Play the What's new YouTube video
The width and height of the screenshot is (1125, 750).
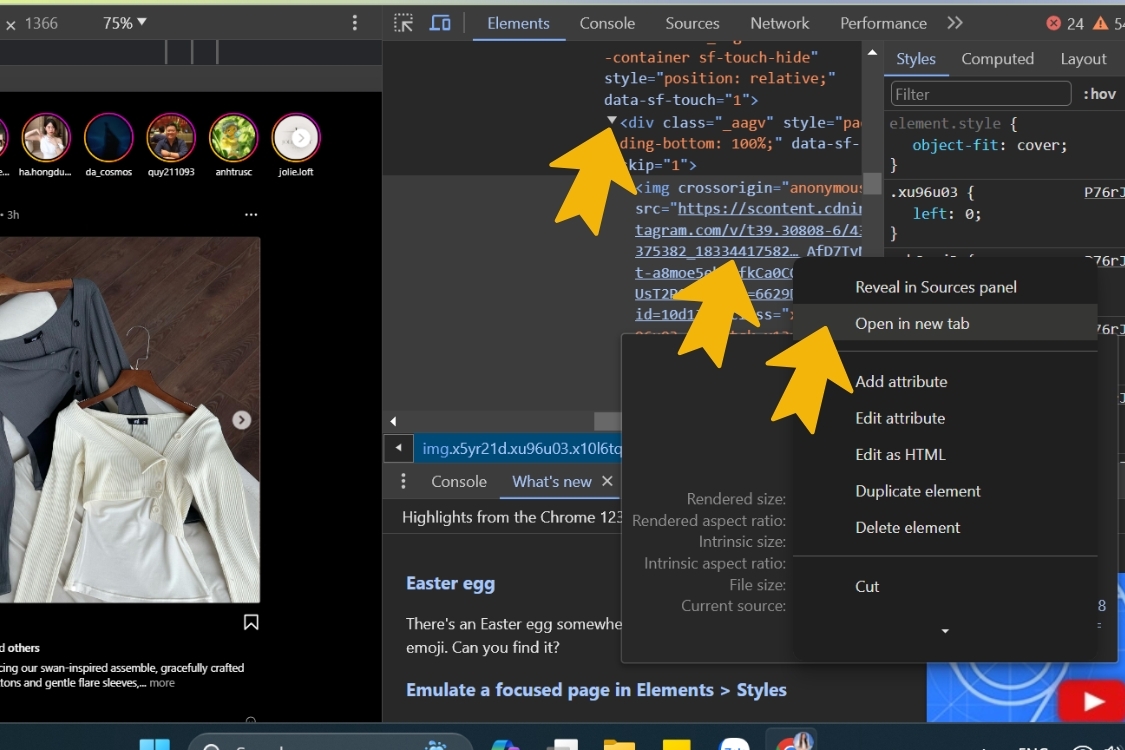1092,700
